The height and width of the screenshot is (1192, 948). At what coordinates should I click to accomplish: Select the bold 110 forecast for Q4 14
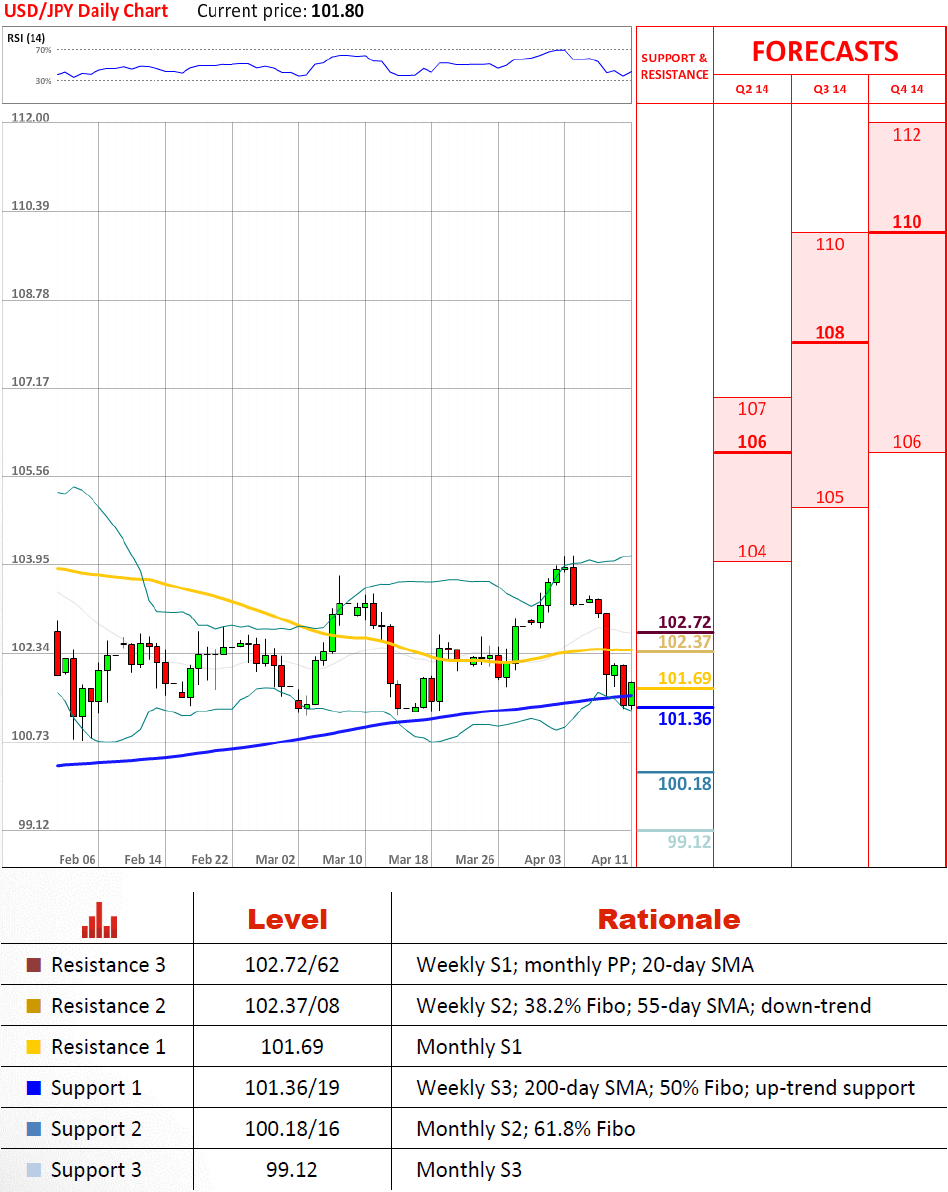click(907, 222)
